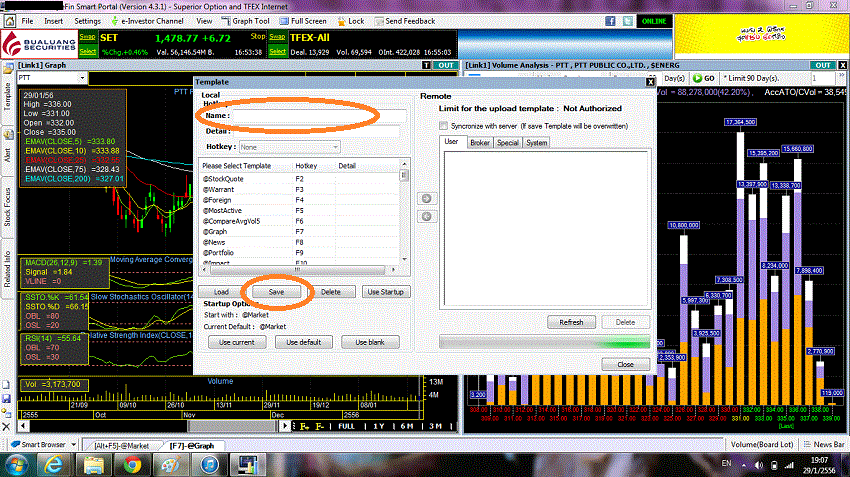Viewport: 850px width, 477px height.
Task: Click the Use blank button
Action: tap(370, 342)
